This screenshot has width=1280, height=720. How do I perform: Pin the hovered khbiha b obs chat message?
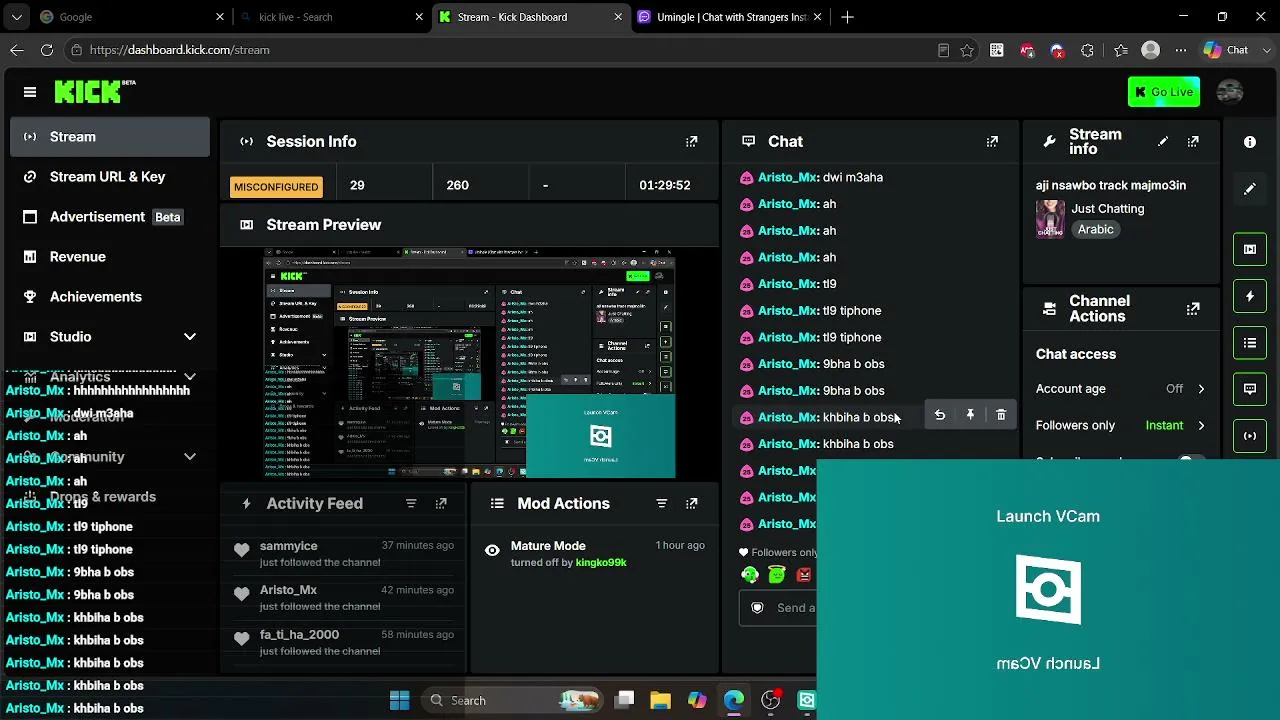point(970,415)
